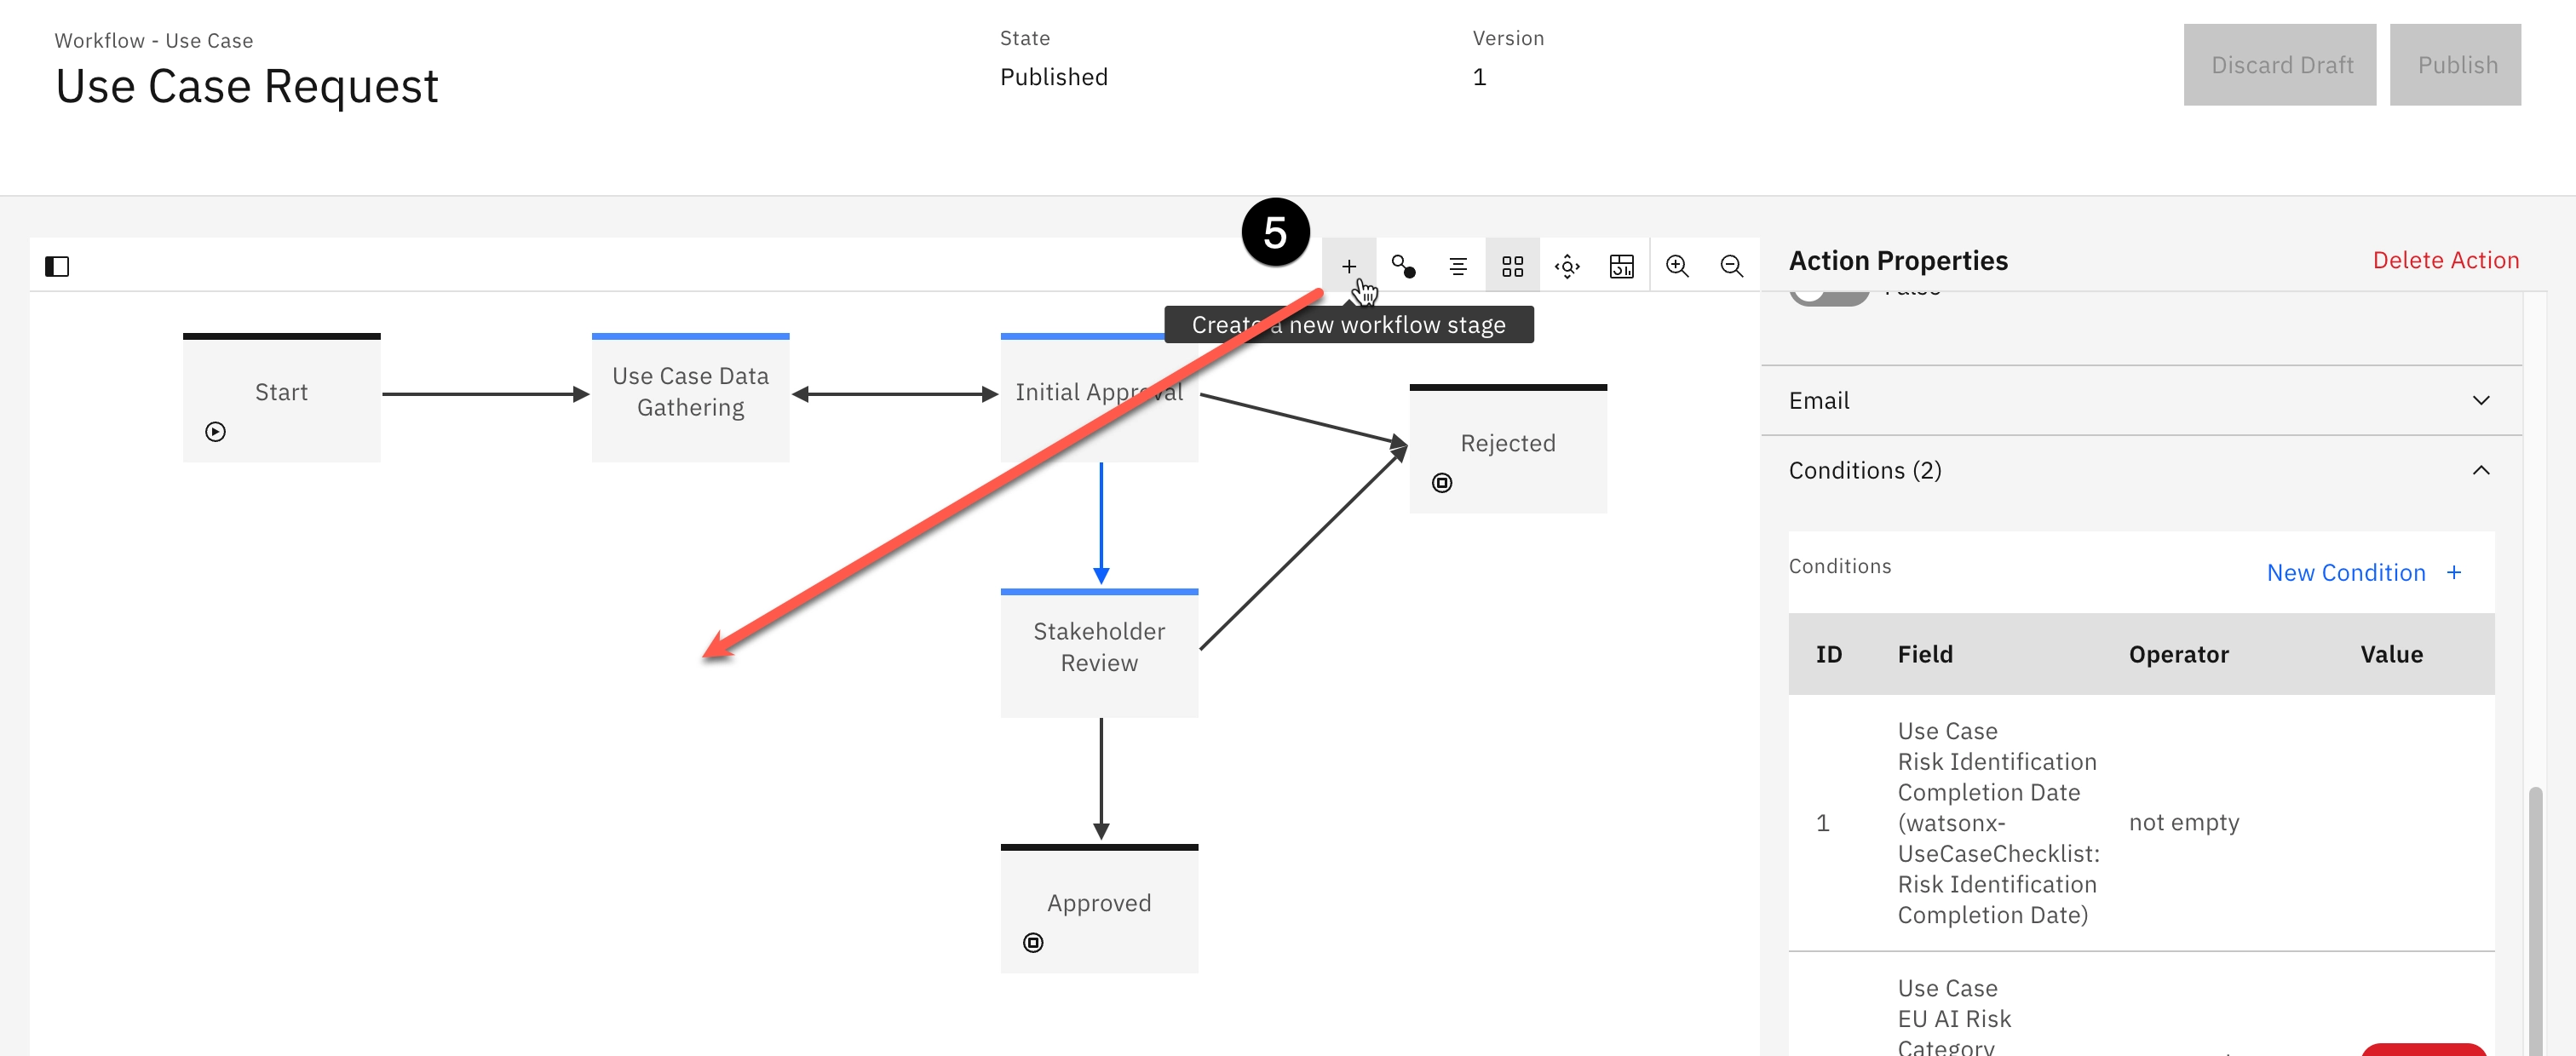Click the play icon in Start stage
The image size is (2576, 1056).
click(215, 432)
